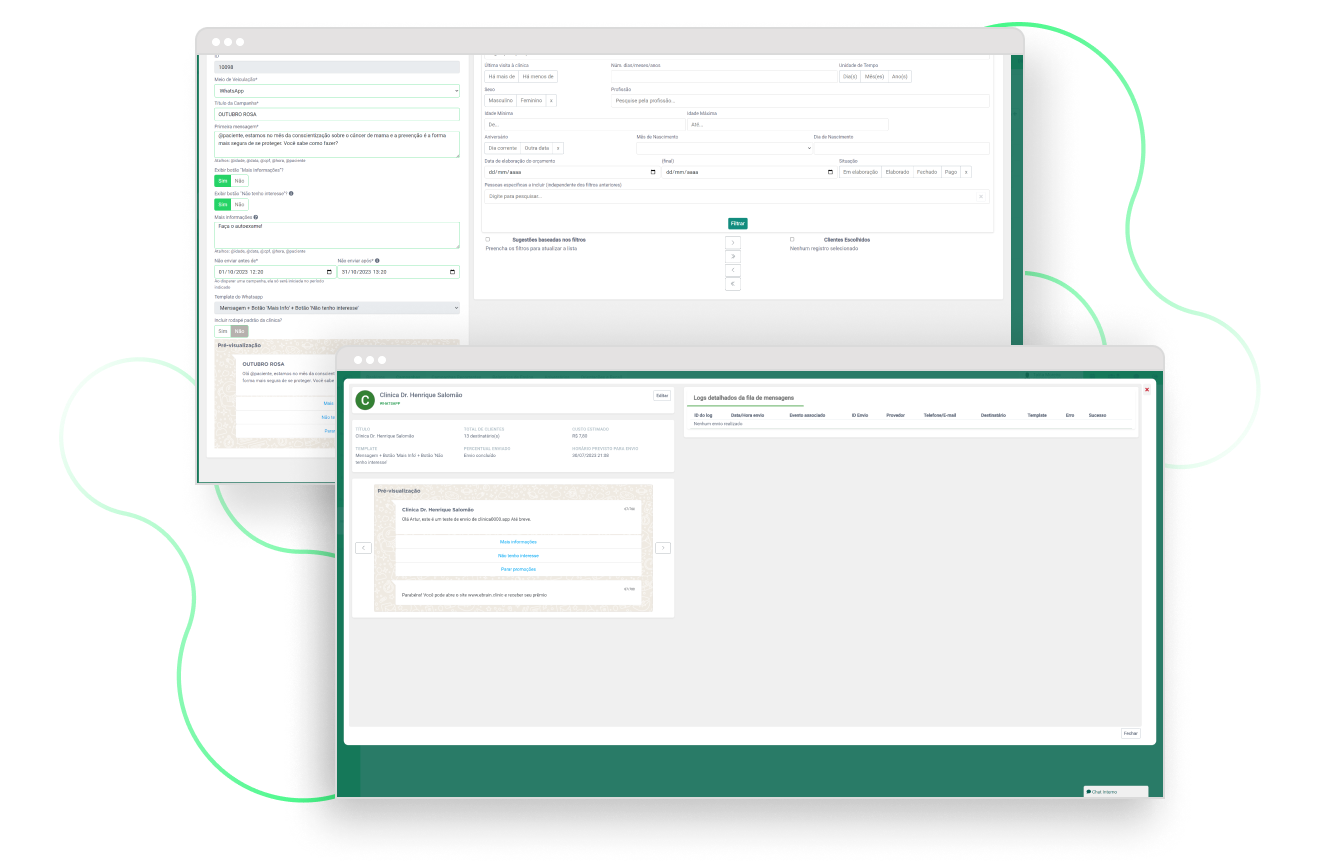Viewport: 1324px width, 866px height.
Task: Check 'Sugestões baseadas nos filtros' checkbox
Action: click(488, 240)
